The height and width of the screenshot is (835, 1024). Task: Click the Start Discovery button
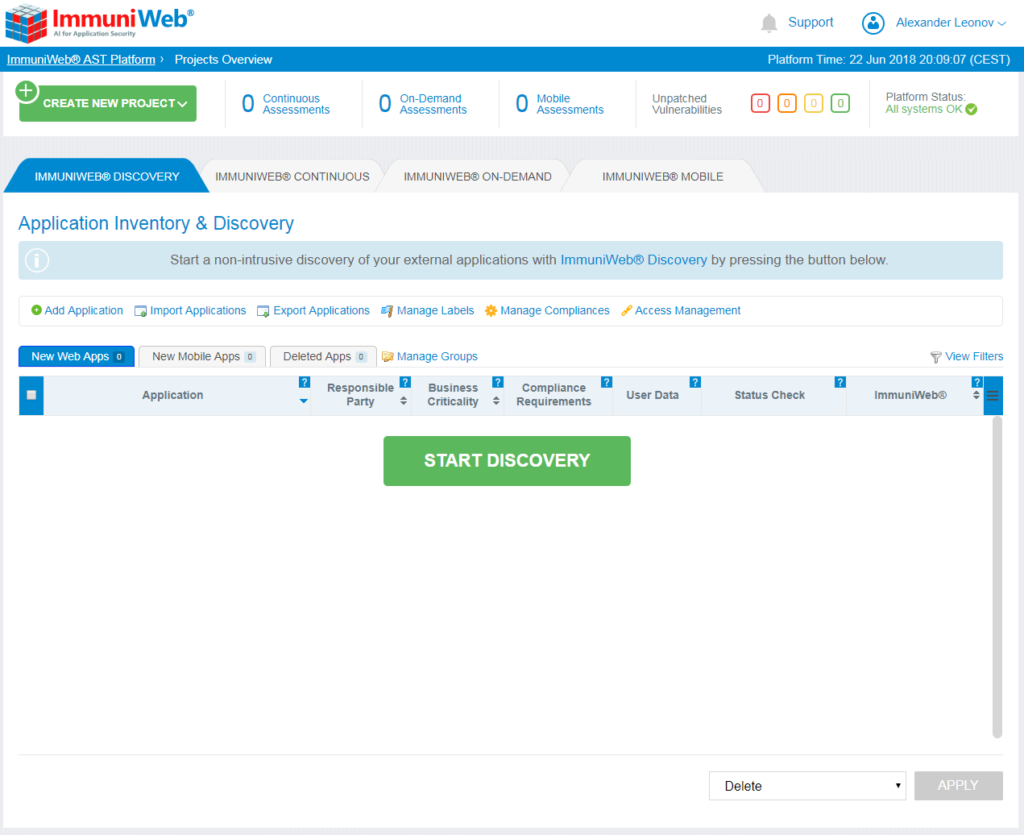coord(507,461)
